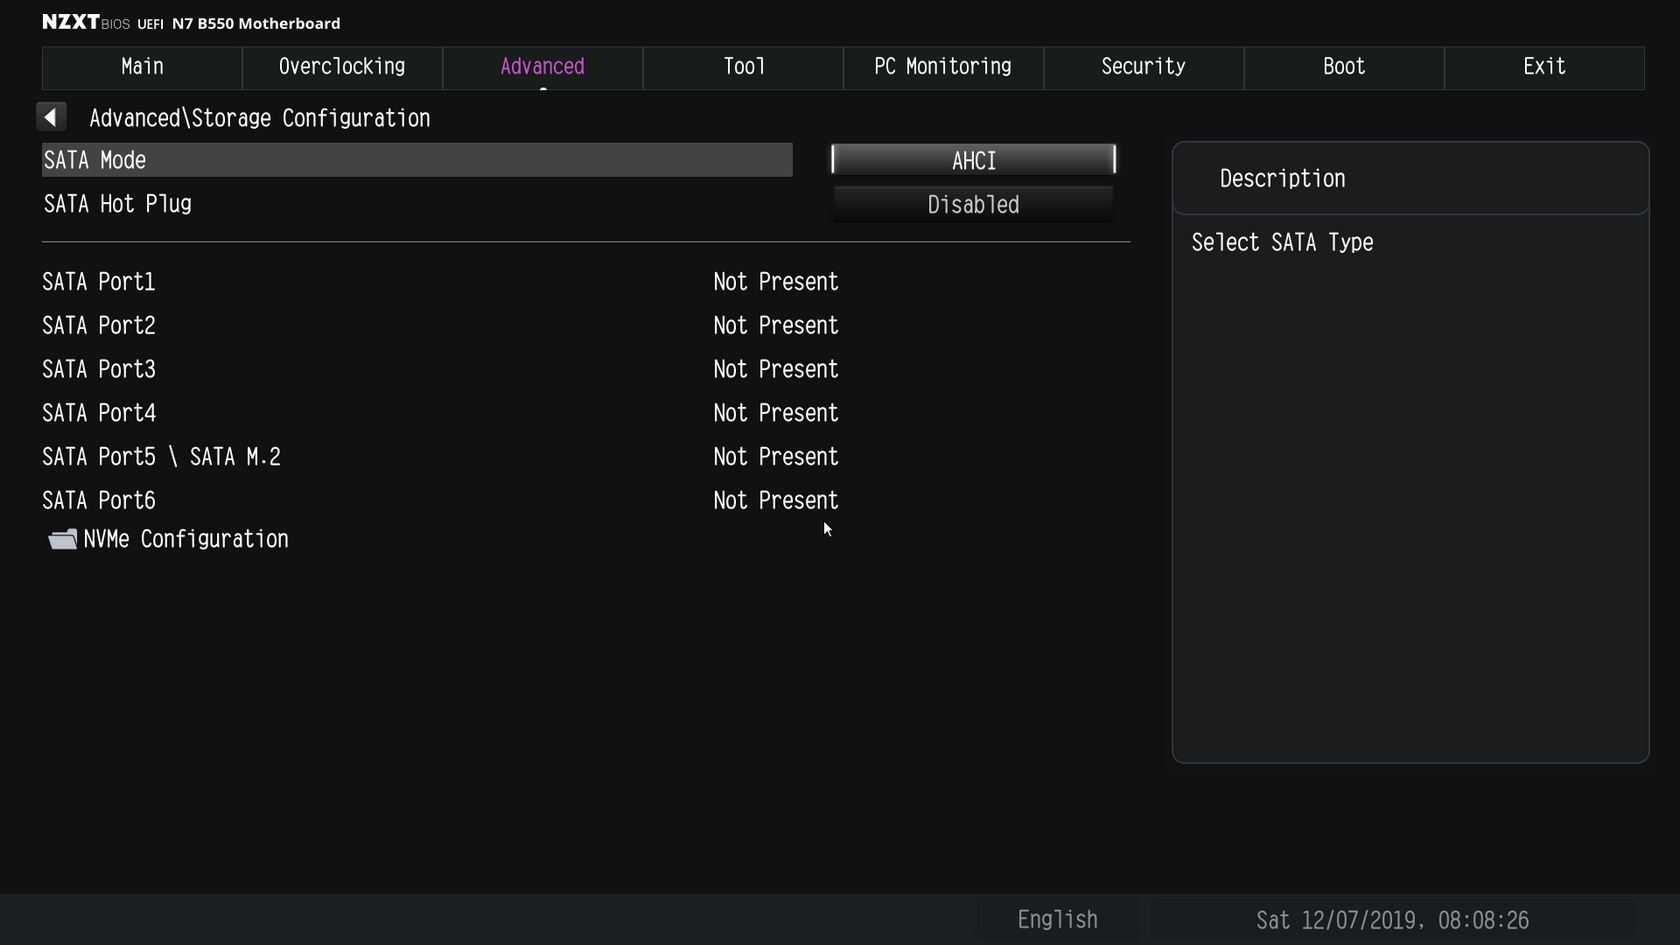This screenshot has width=1680, height=945.
Task: Click the Not Present value for SATA Port3
Action: pos(776,370)
